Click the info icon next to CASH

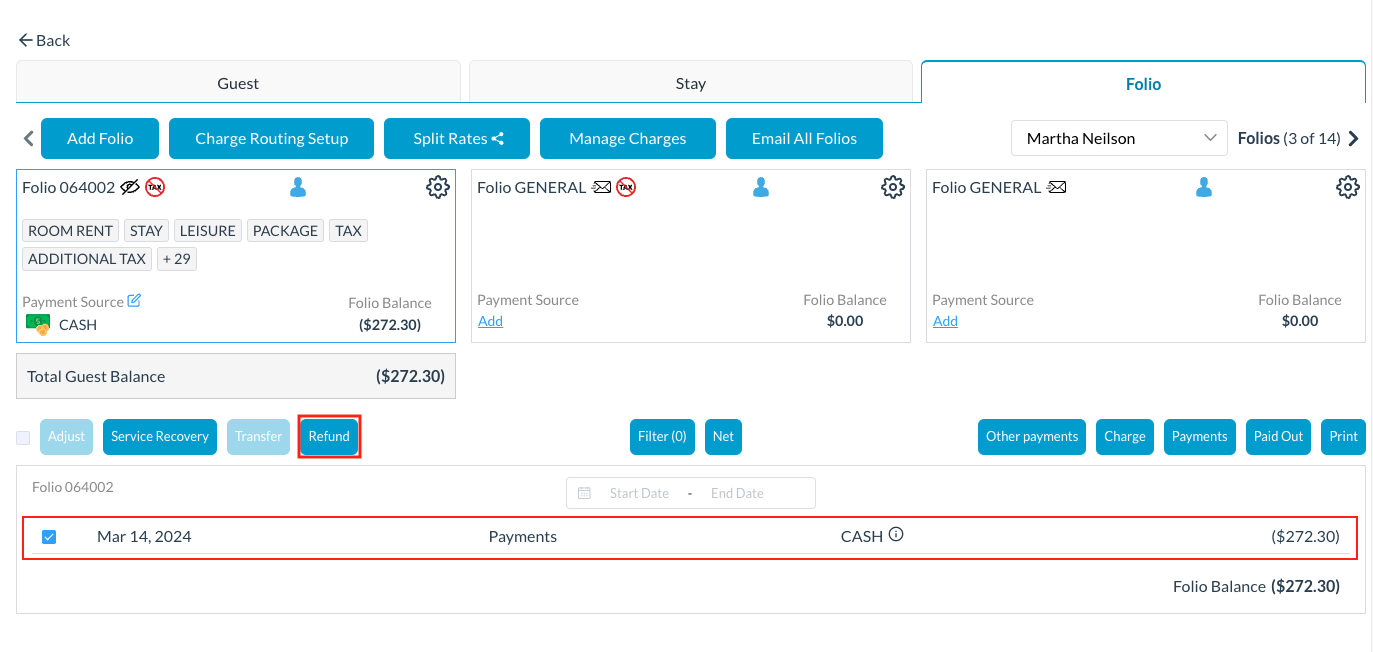[x=896, y=535]
